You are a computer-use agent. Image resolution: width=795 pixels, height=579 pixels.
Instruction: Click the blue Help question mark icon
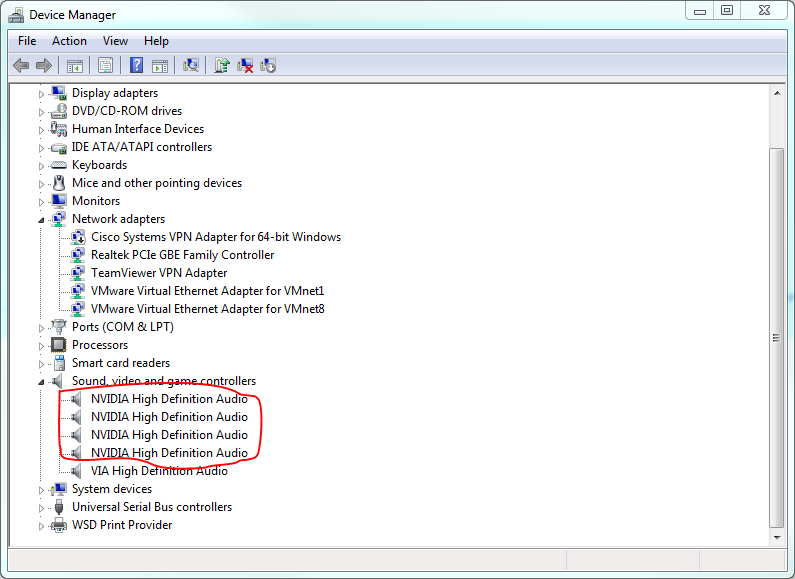(136, 65)
